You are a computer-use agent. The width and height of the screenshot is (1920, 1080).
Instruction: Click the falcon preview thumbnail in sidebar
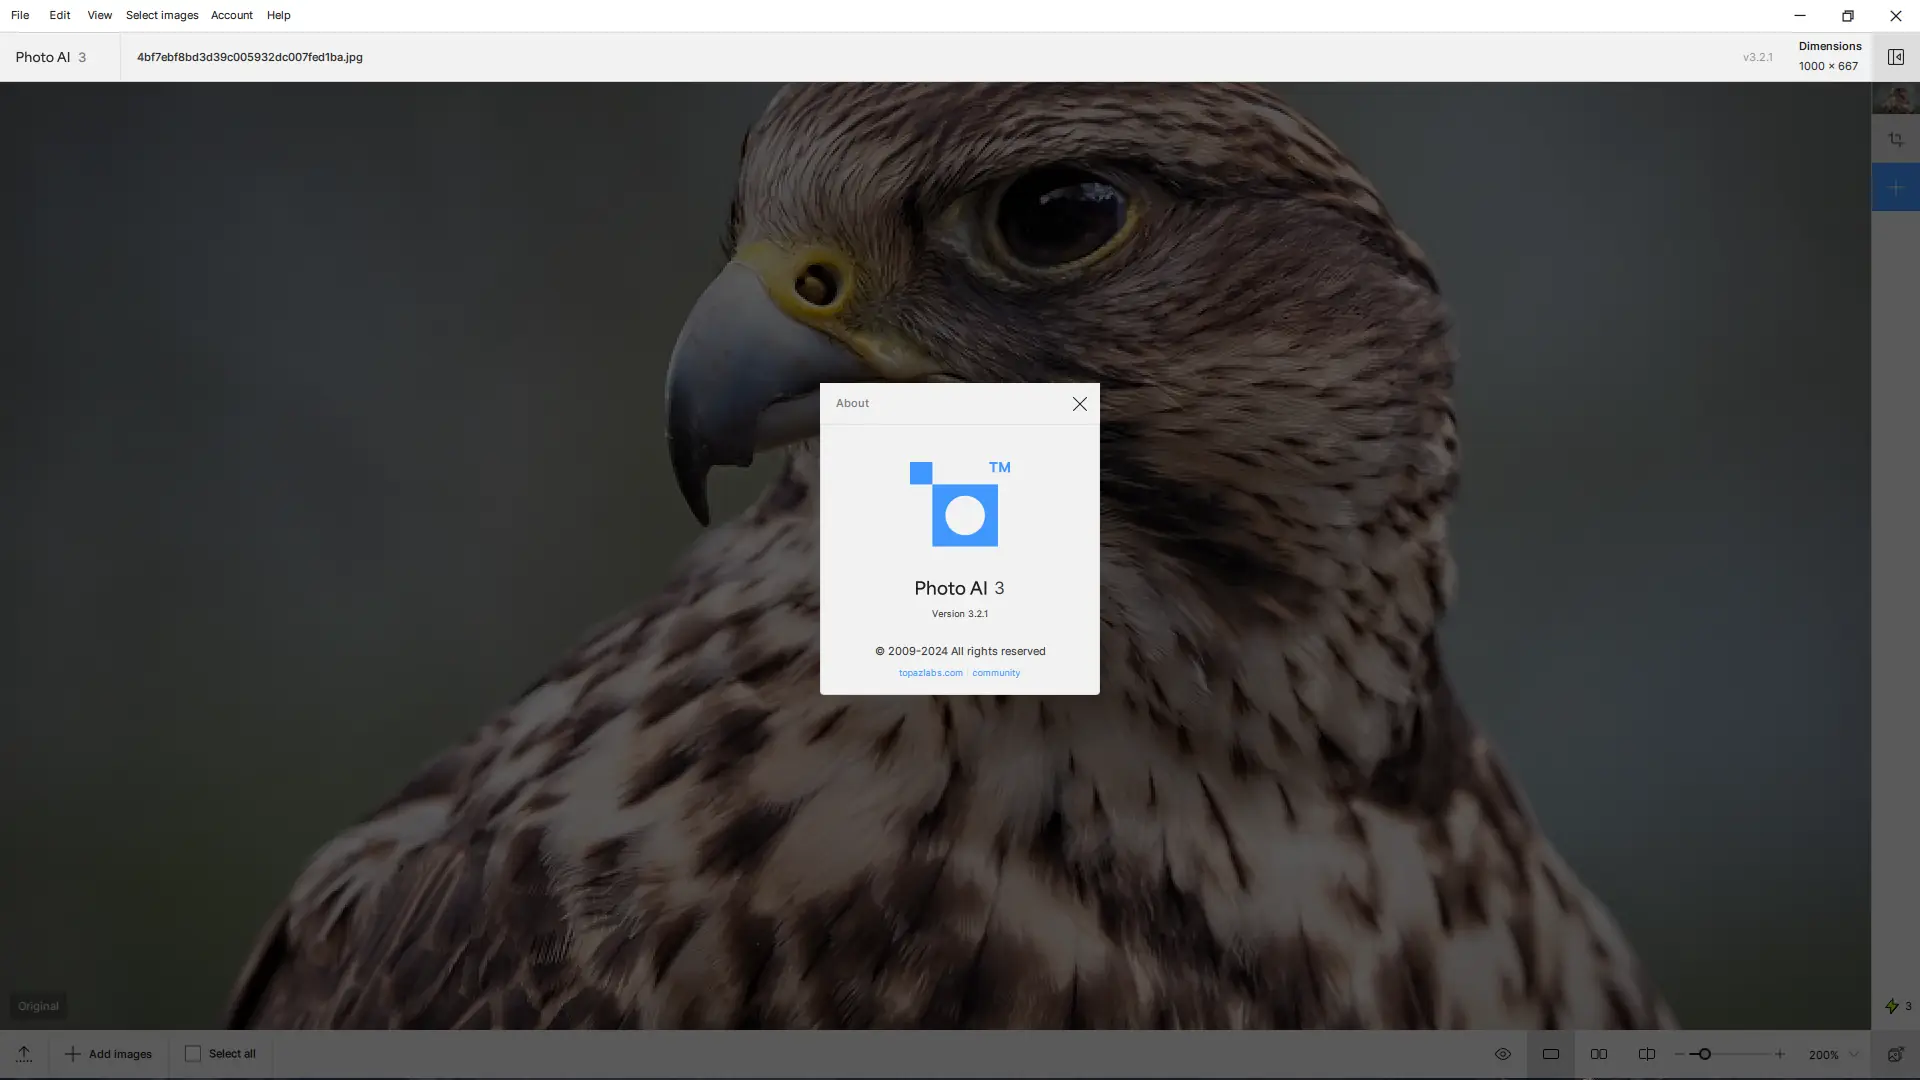(x=1895, y=98)
